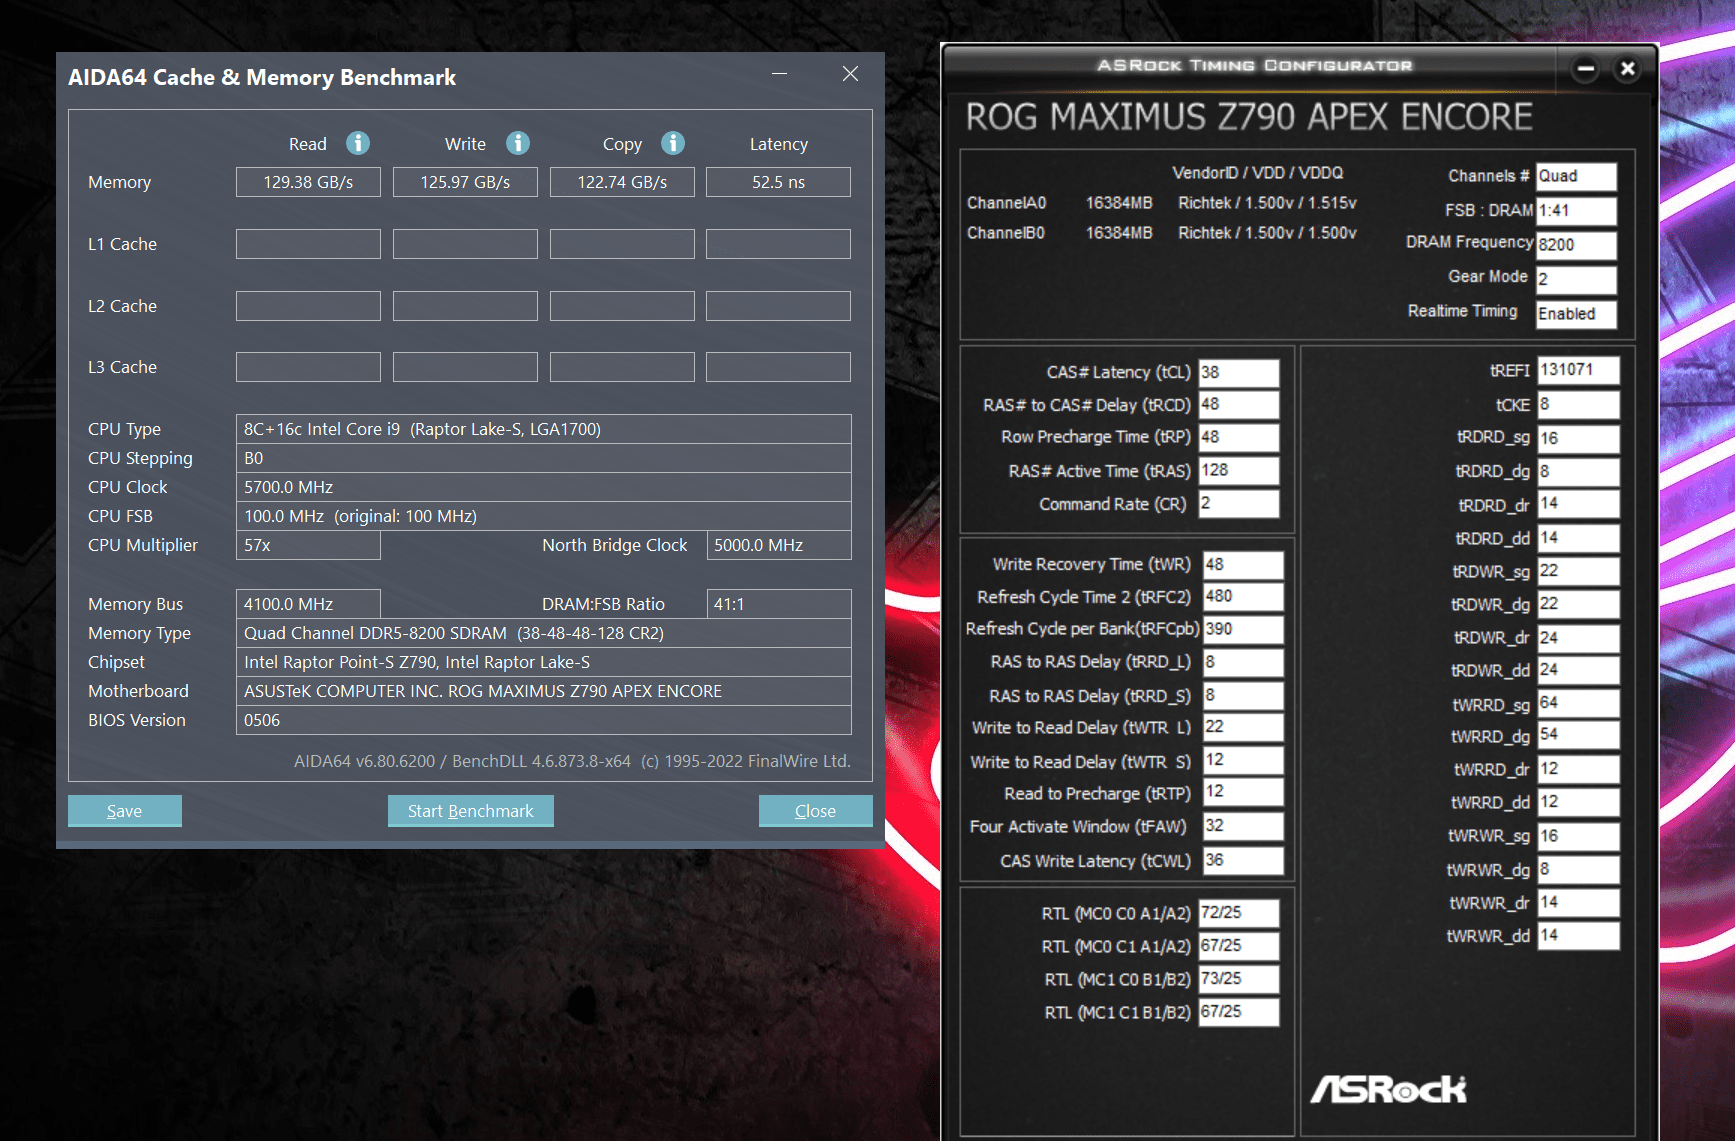1735x1141 pixels.
Task: Click the CPU Type field
Action: click(x=543, y=429)
